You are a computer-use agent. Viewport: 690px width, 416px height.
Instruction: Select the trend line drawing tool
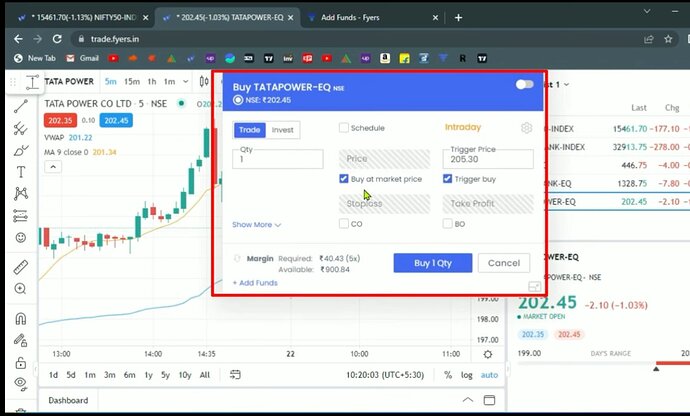21,106
